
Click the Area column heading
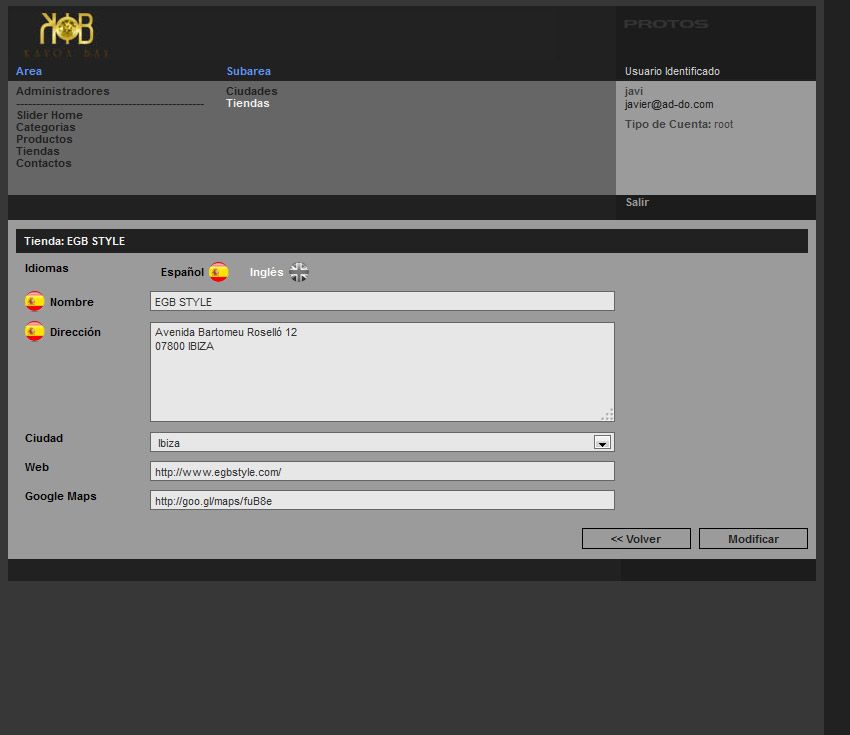point(29,71)
